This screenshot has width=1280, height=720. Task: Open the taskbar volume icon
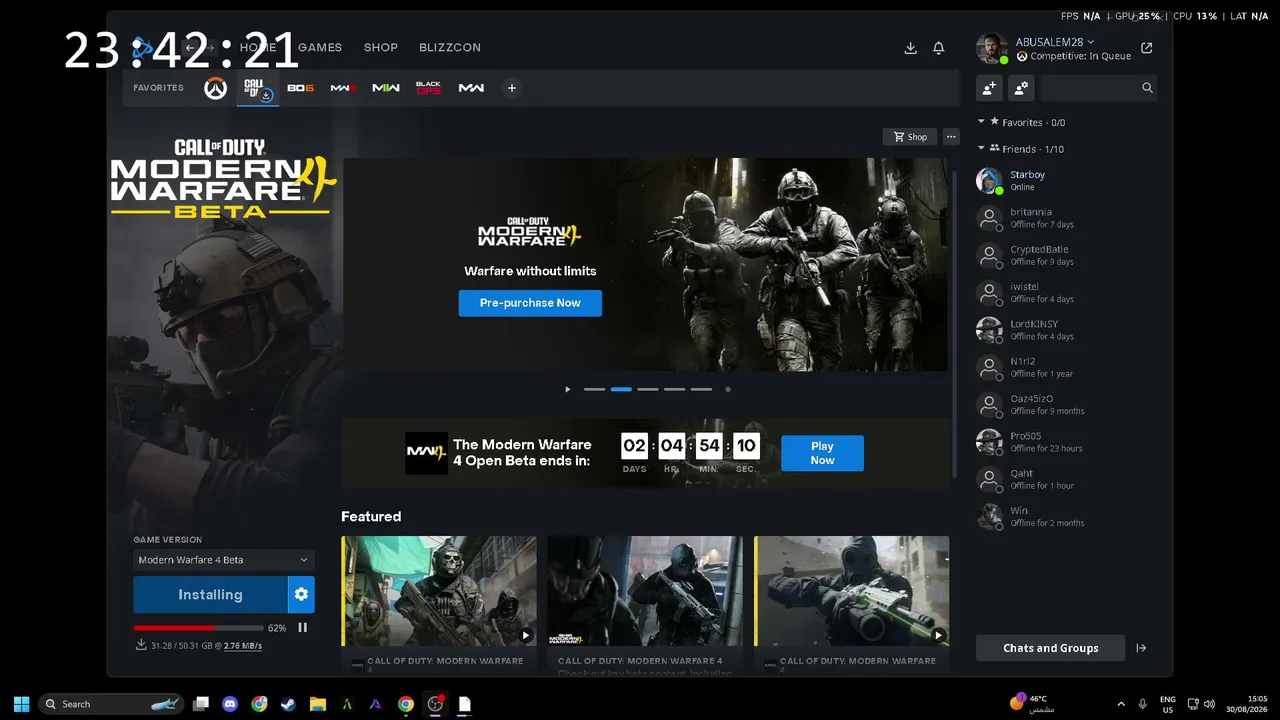click(x=1209, y=704)
